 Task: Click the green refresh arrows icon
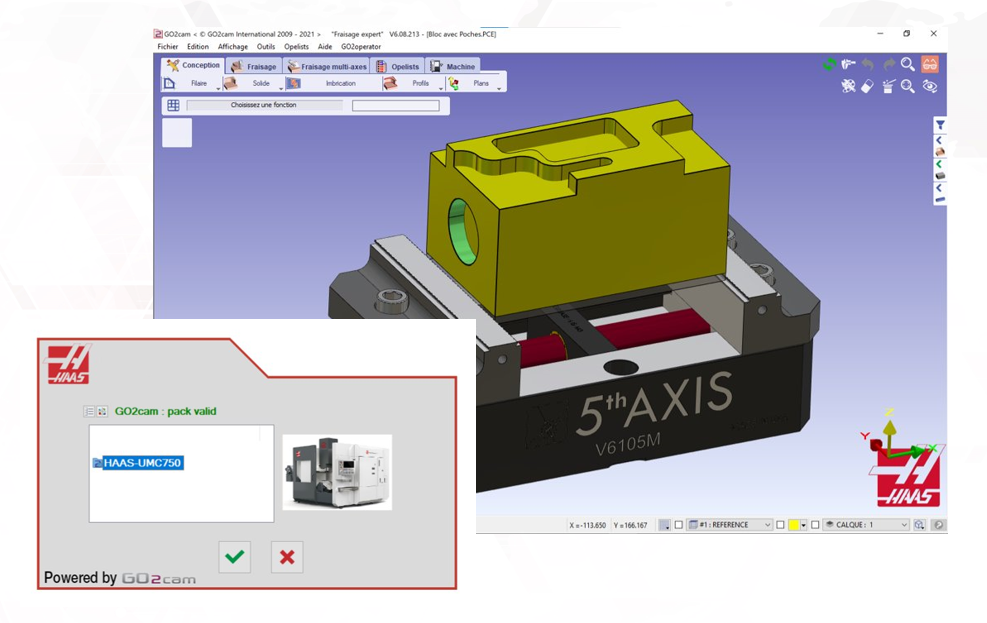pos(829,64)
